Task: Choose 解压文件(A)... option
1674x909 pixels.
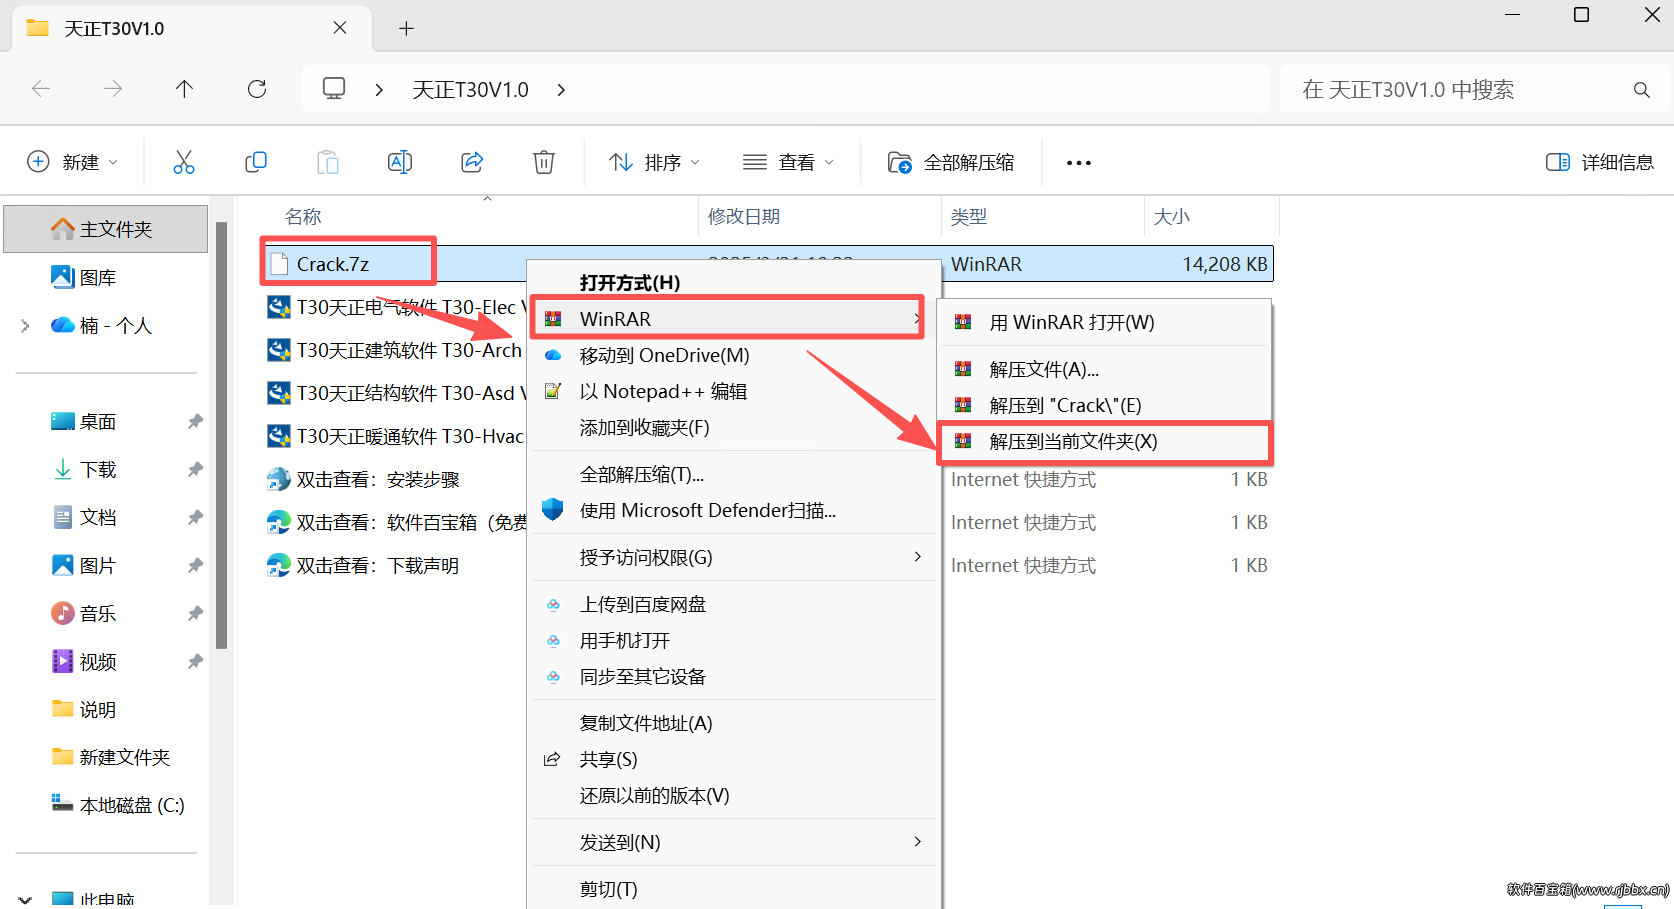Action: click(1104, 369)
